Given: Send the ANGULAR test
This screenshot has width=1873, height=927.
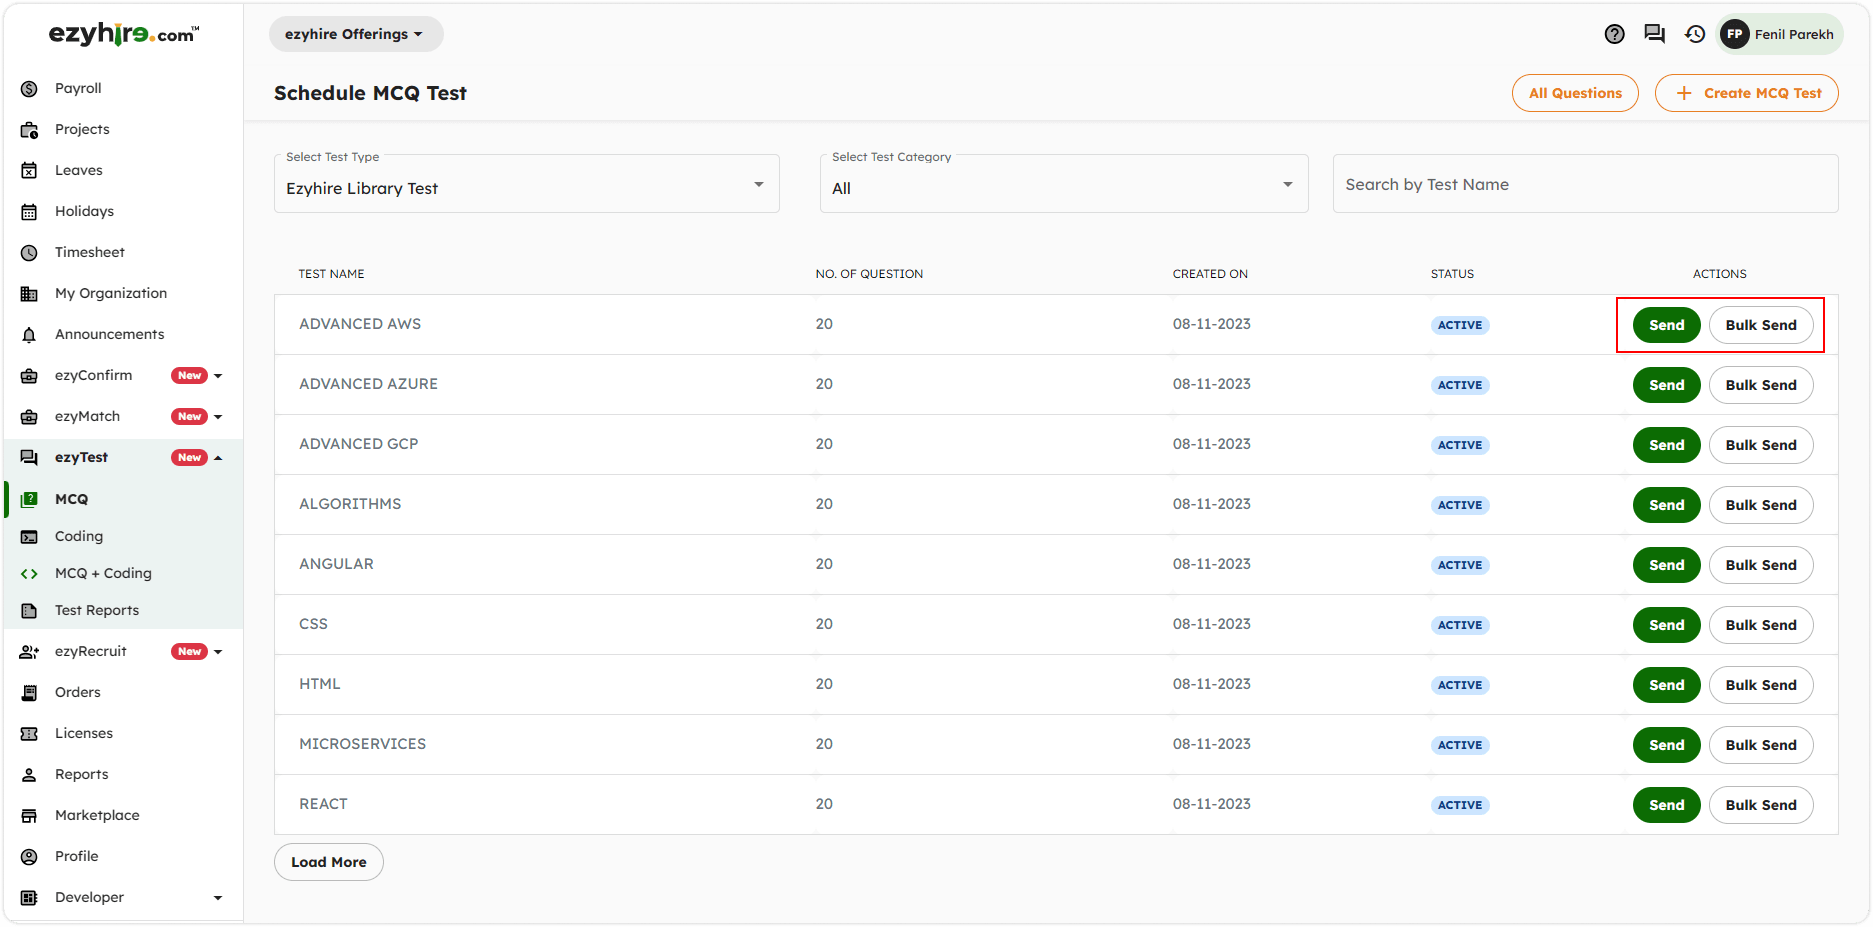Looking at the screenshot, I should pos(1666,565).
